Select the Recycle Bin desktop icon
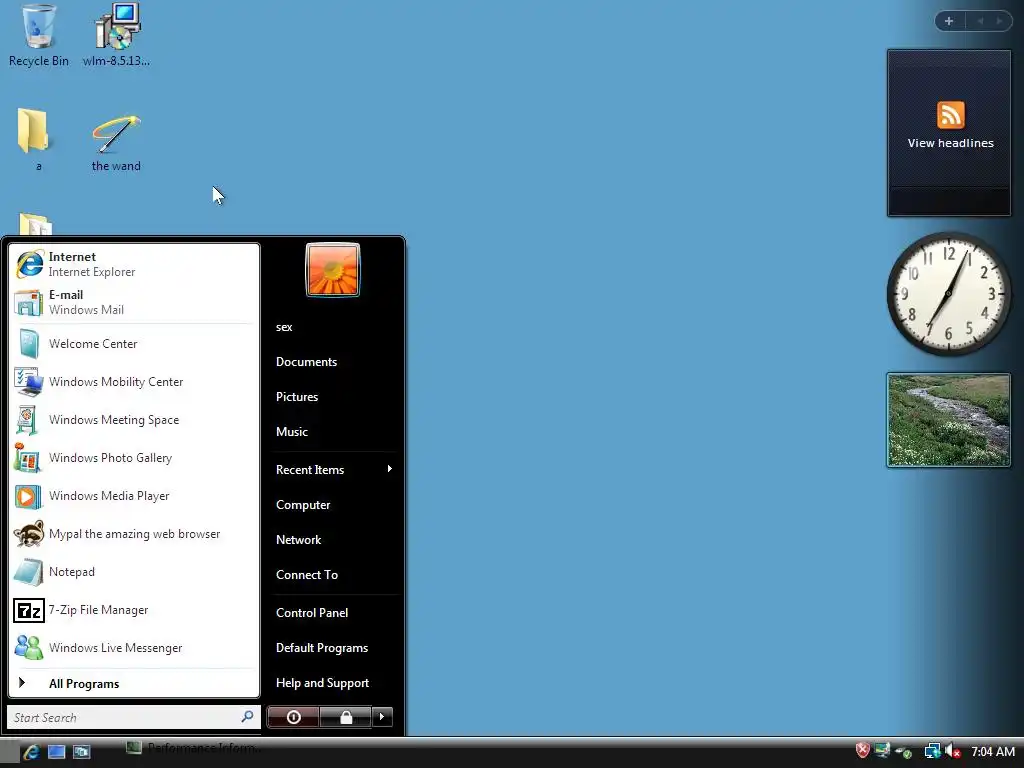The width and height of the screenshot is (1024, 768). coord(39,35)
